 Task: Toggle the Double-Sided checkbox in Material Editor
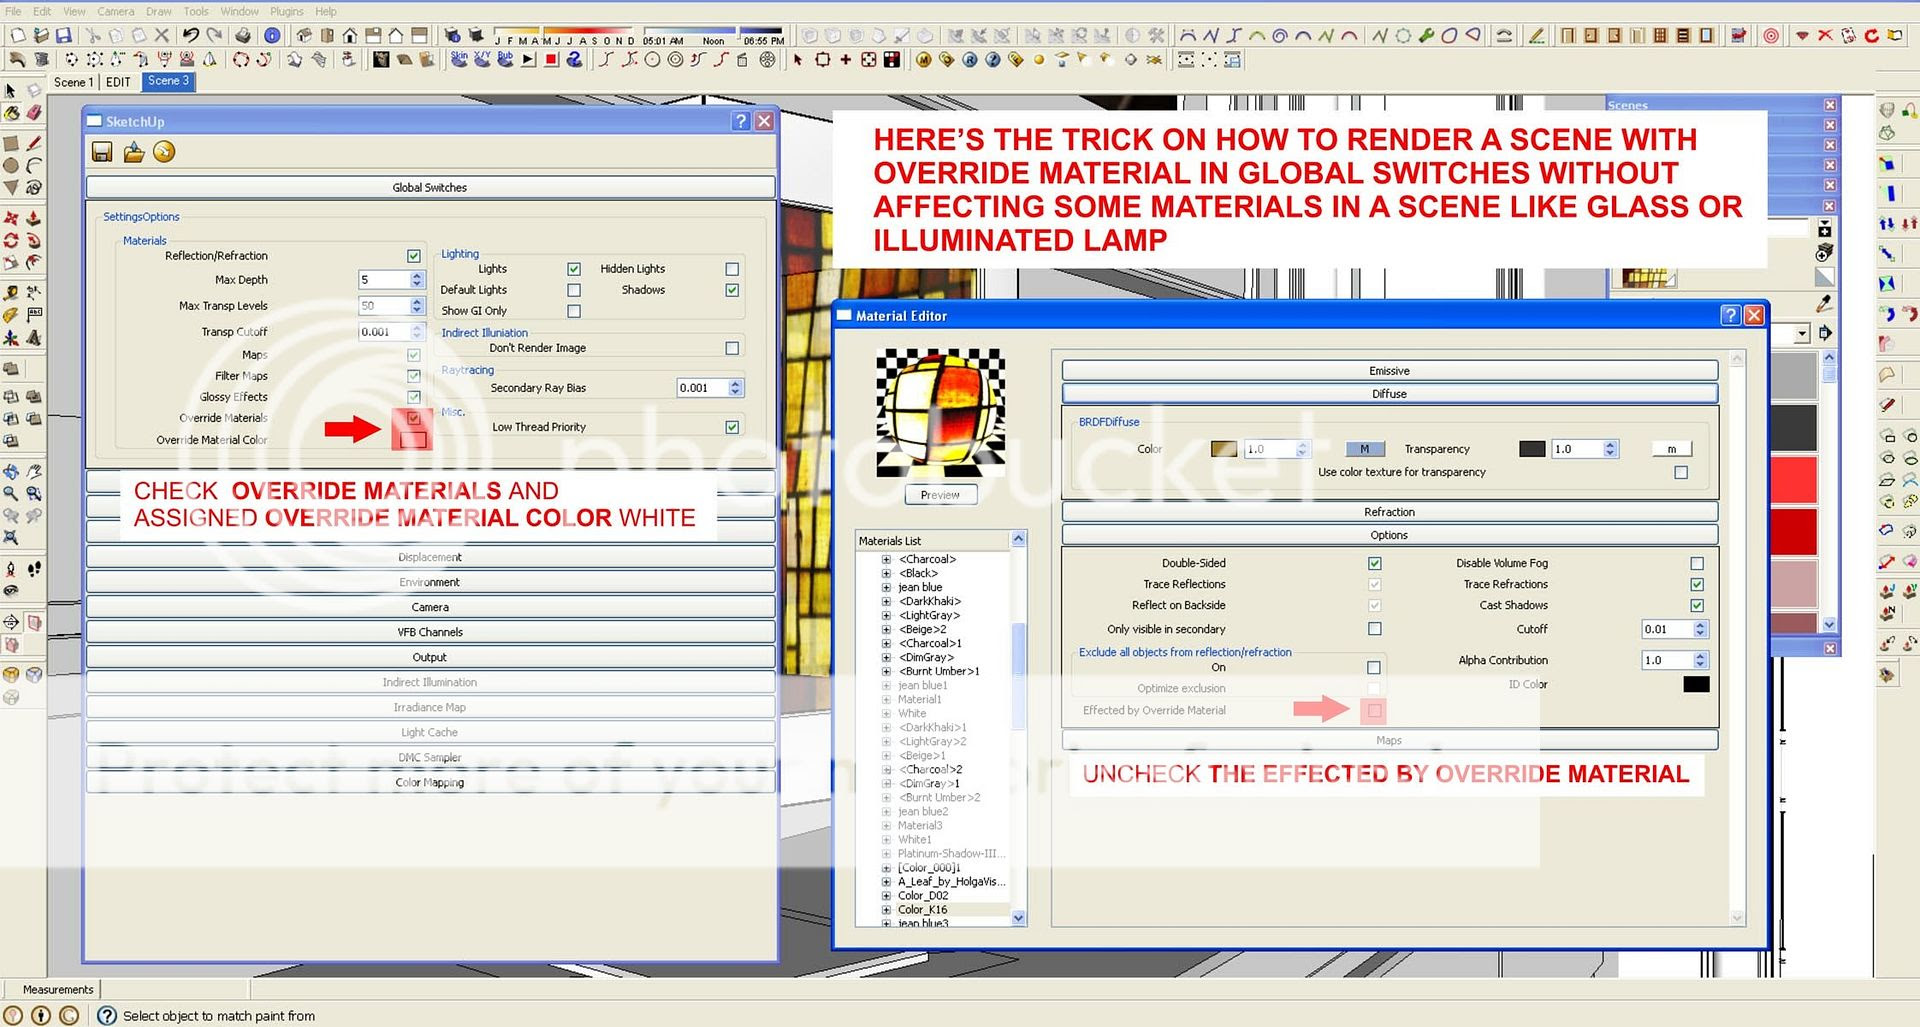[x=1375, y=563]
